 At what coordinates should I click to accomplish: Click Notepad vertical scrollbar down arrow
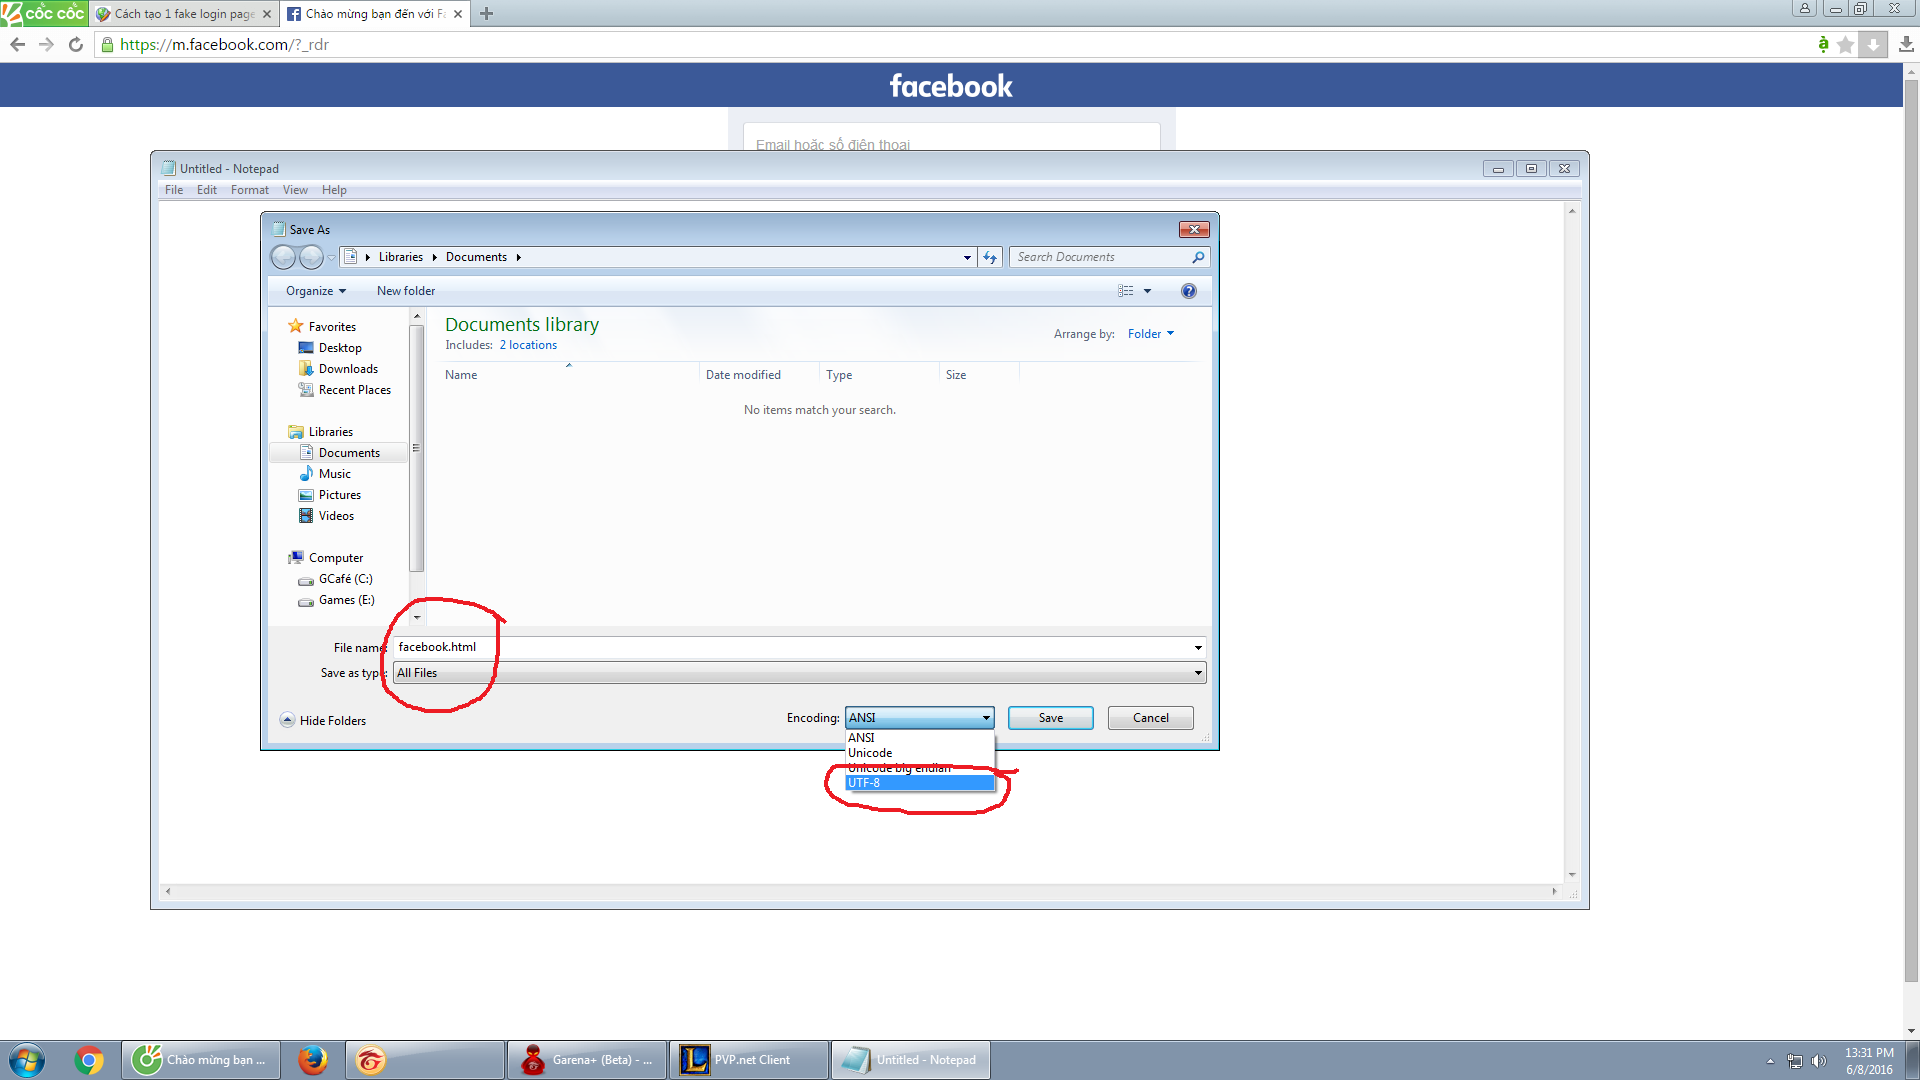point(1572,875)
